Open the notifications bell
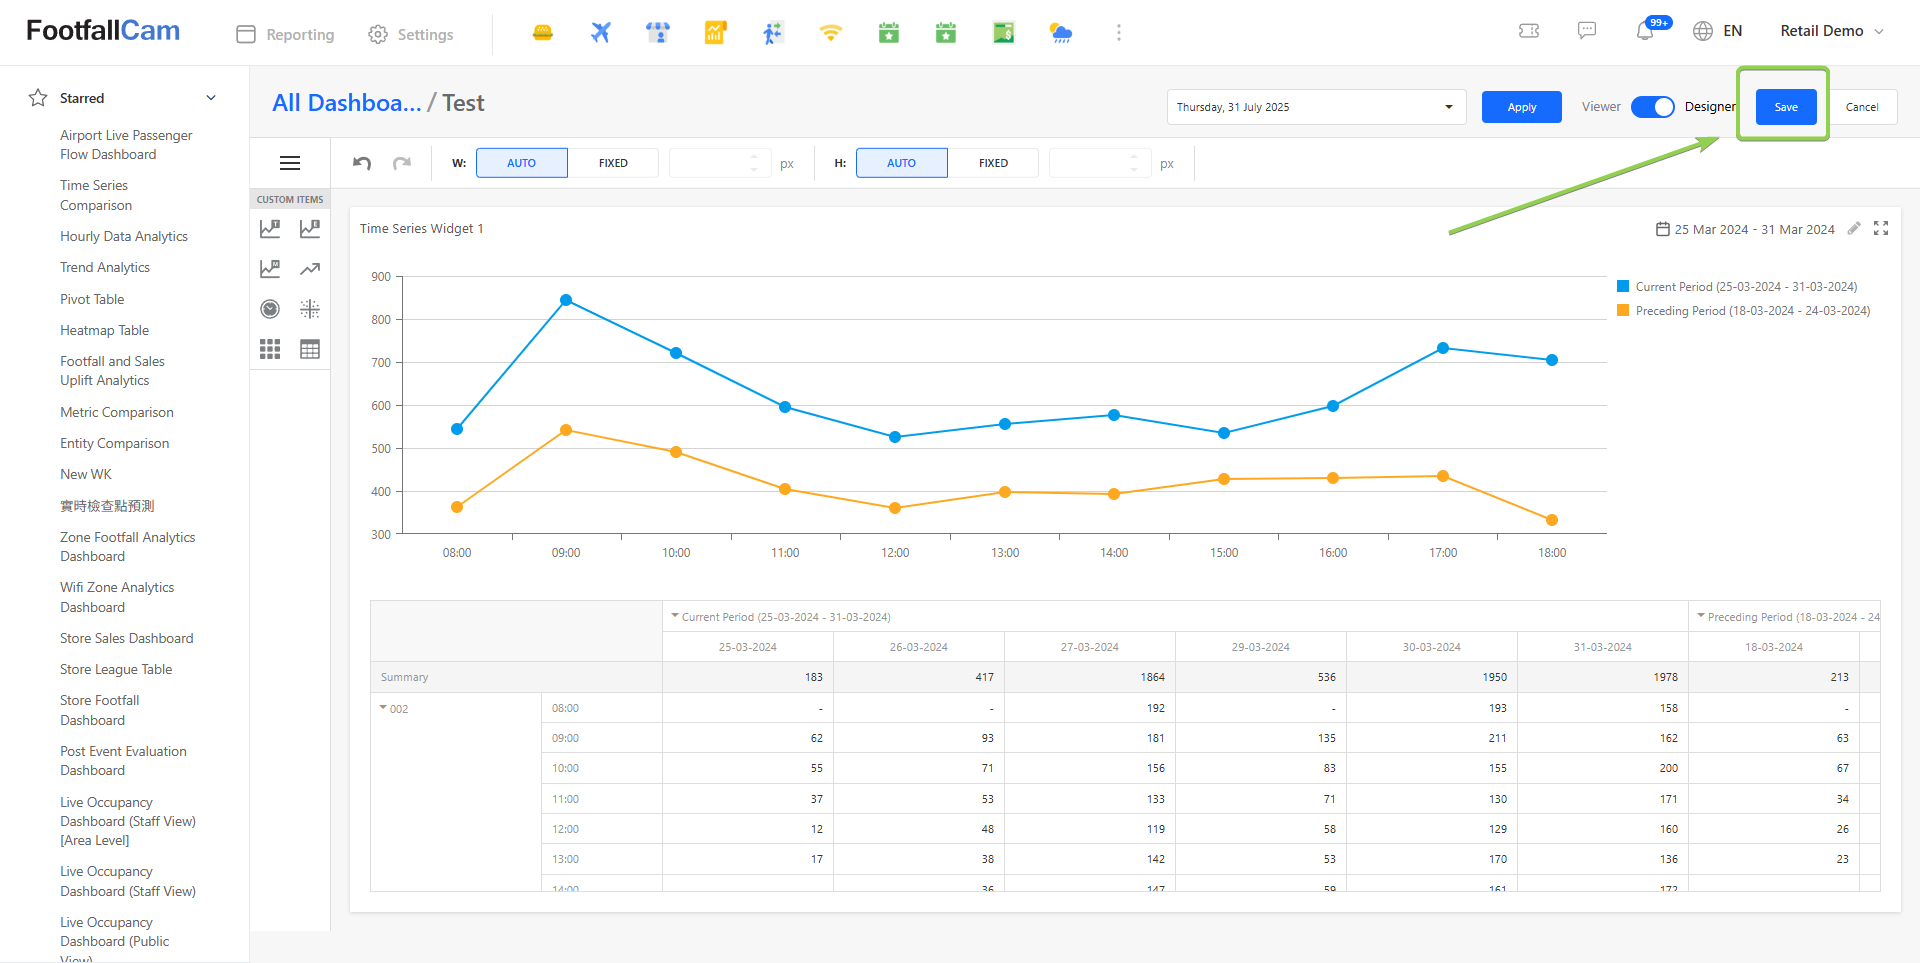 [1645, 32]
